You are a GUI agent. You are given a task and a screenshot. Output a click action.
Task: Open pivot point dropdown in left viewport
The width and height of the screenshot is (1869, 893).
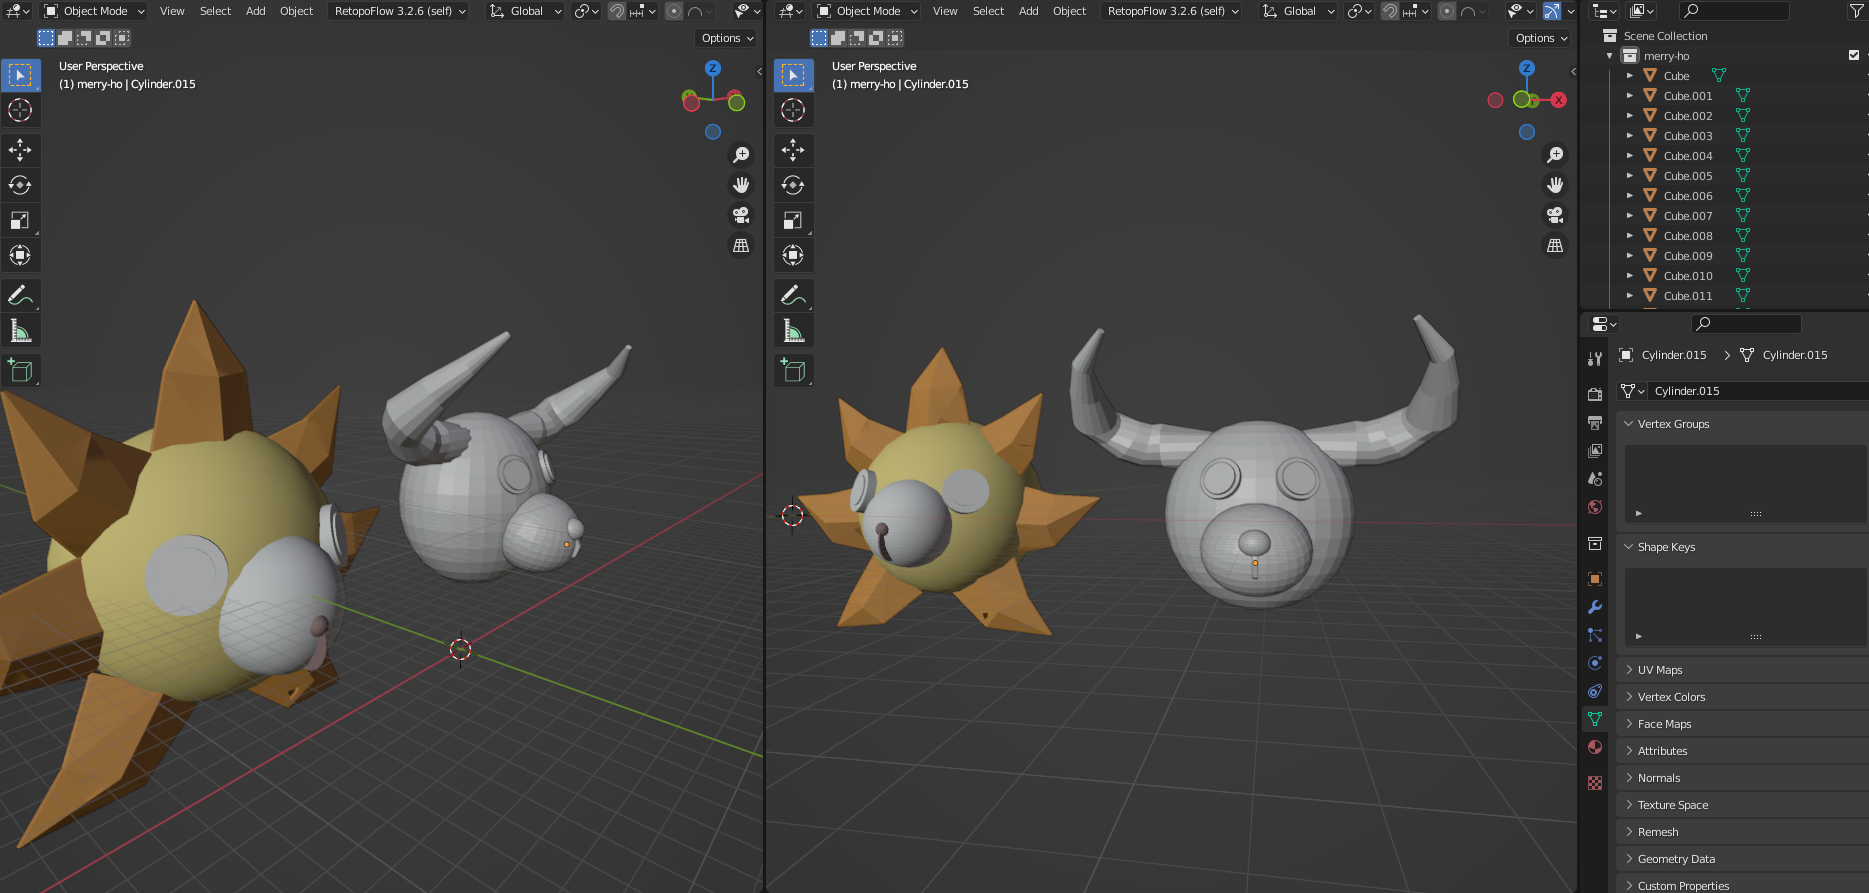pos(587,11)
